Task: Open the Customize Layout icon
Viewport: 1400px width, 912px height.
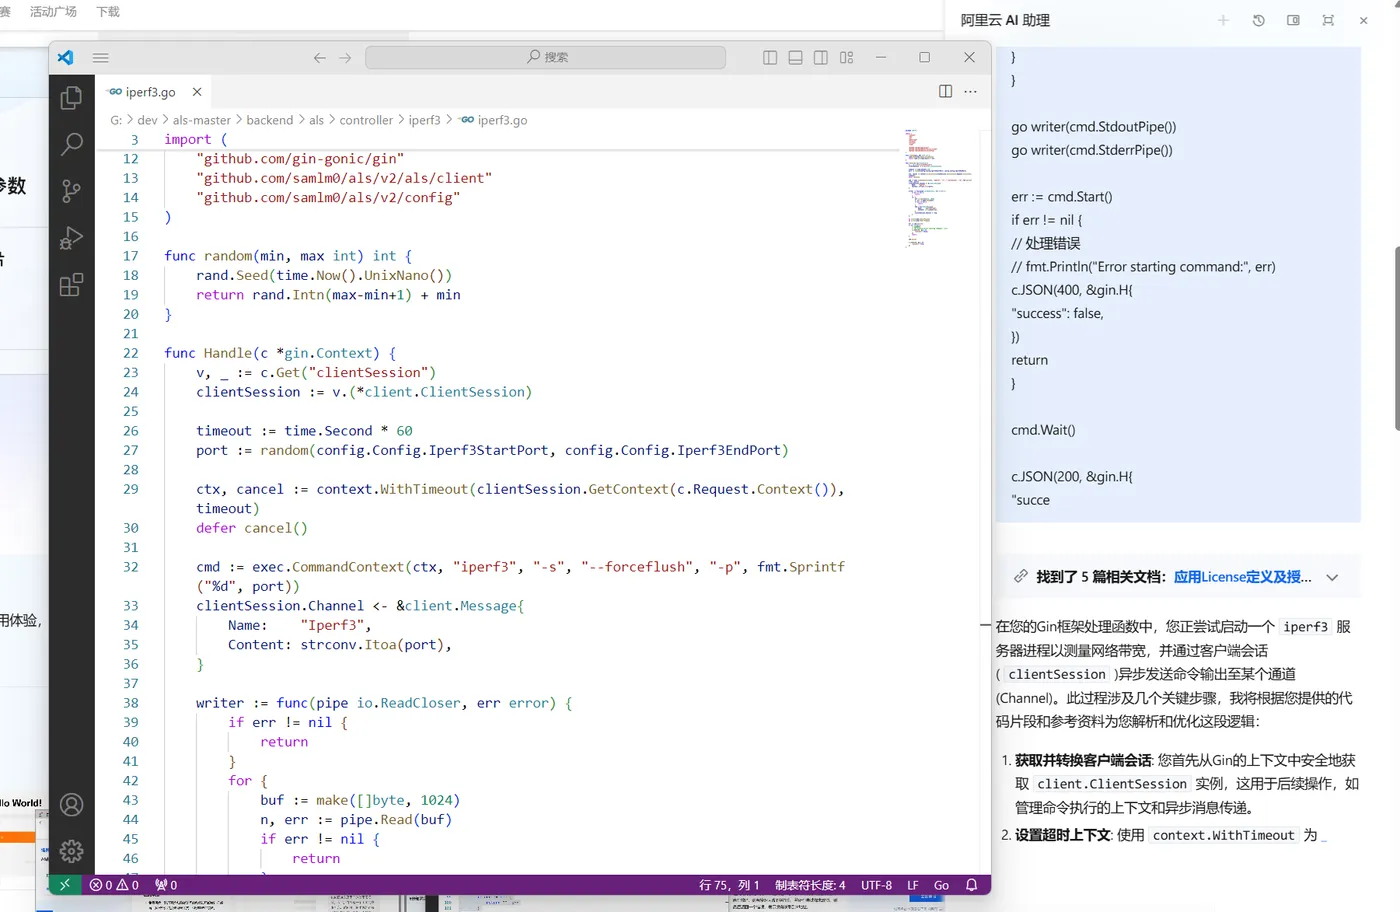Action: coord(847,58)
